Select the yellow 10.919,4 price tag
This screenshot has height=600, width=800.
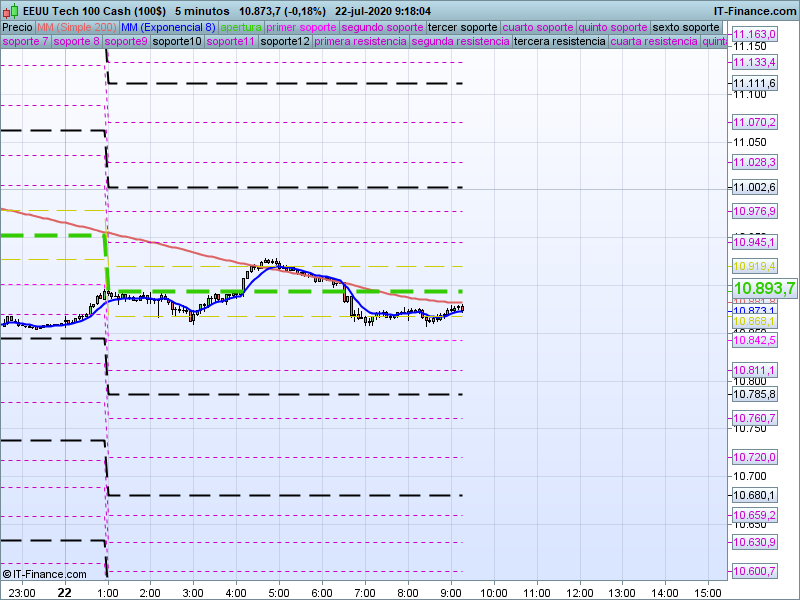coord(754,266)
